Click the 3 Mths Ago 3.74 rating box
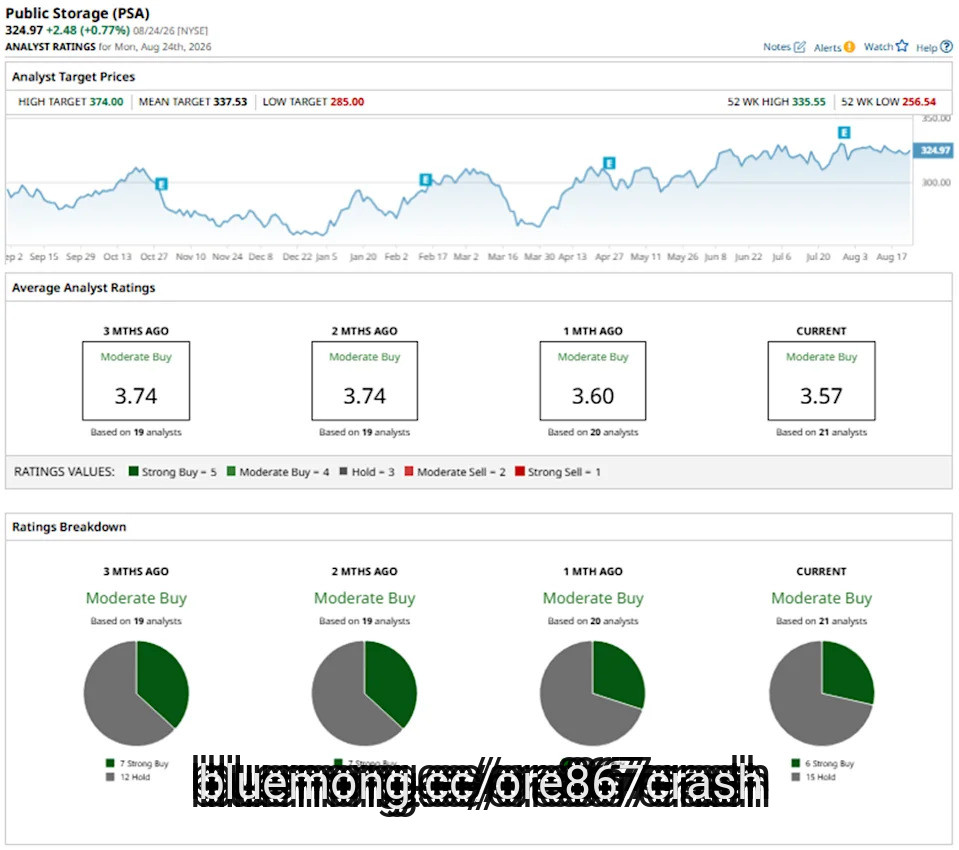This screenshot has height=850, width=959. point(136,380)
